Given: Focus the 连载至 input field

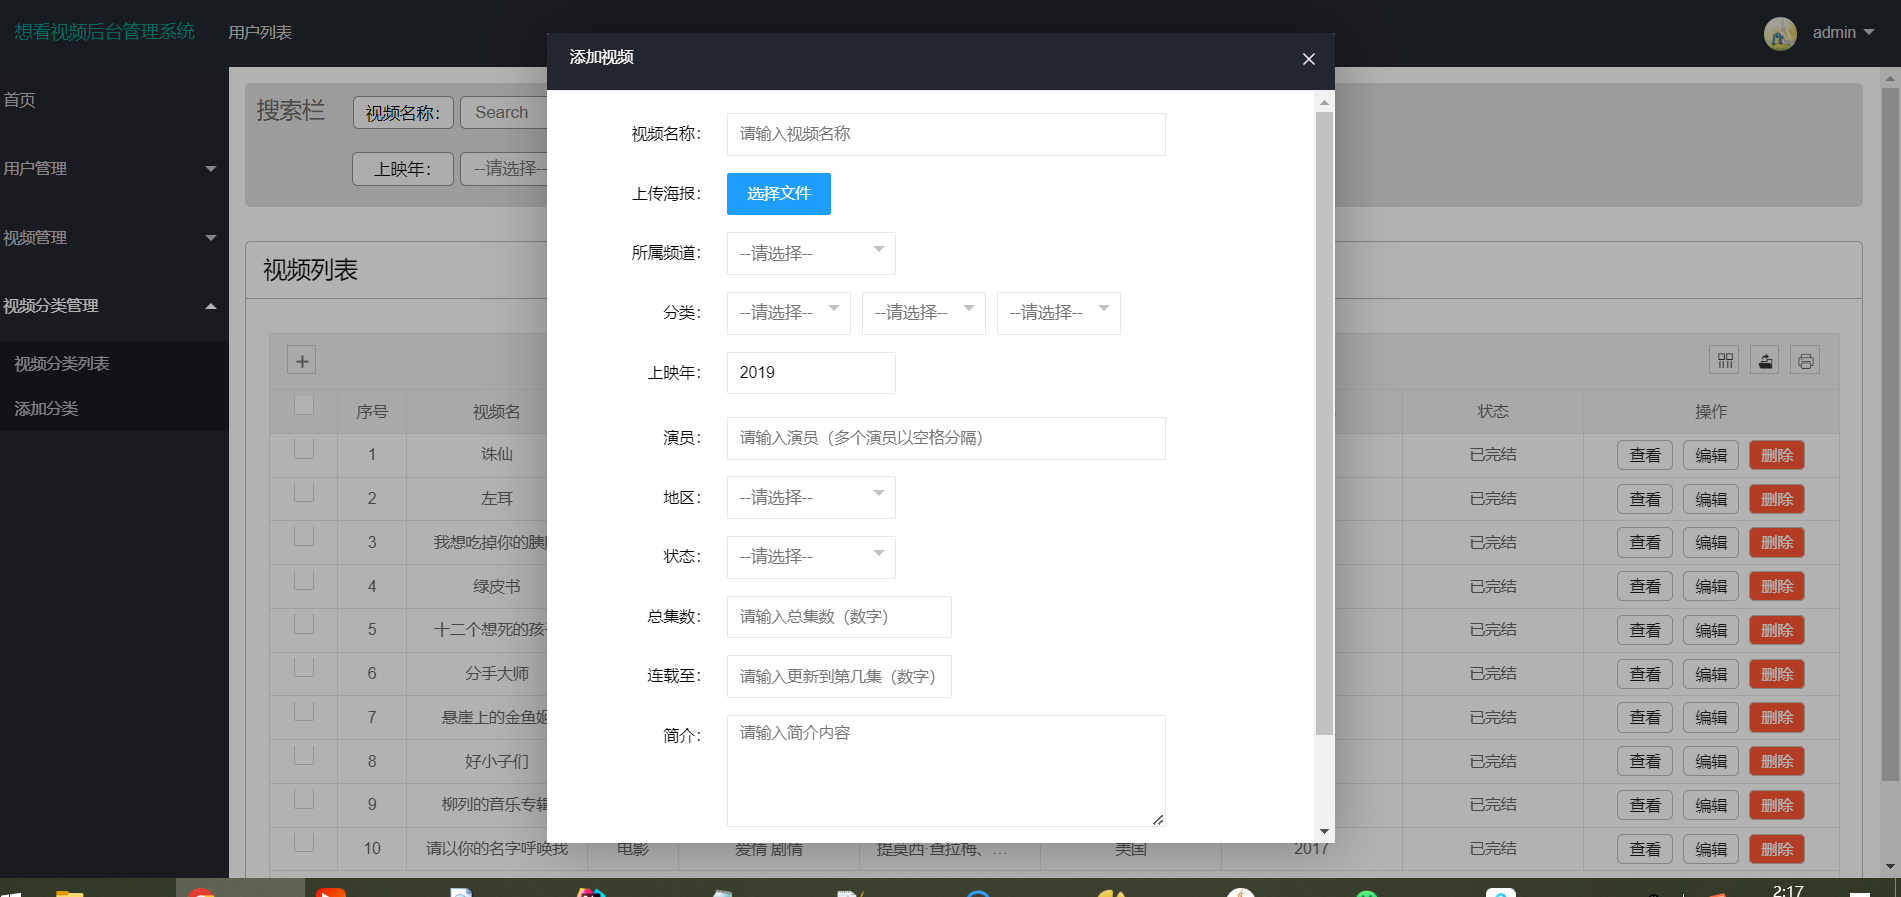Looking at the screenshot, I should coord(839,677).
